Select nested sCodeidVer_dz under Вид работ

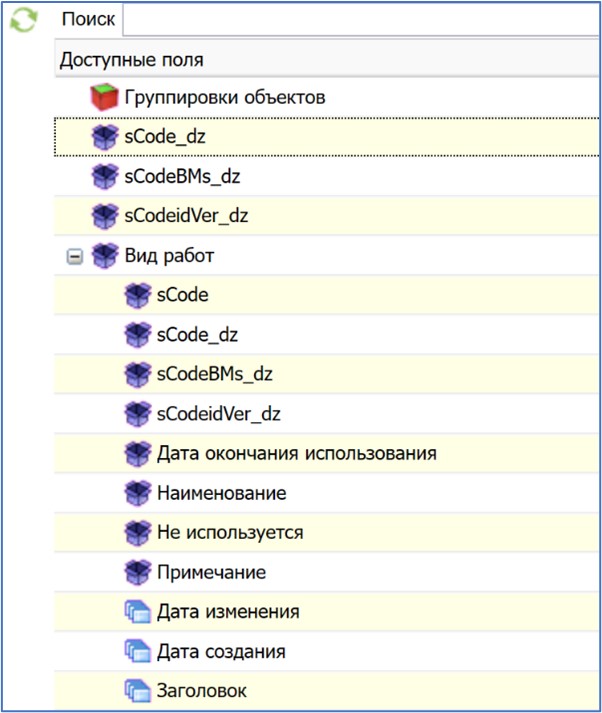pyautogui.click(x=218, y=414)
